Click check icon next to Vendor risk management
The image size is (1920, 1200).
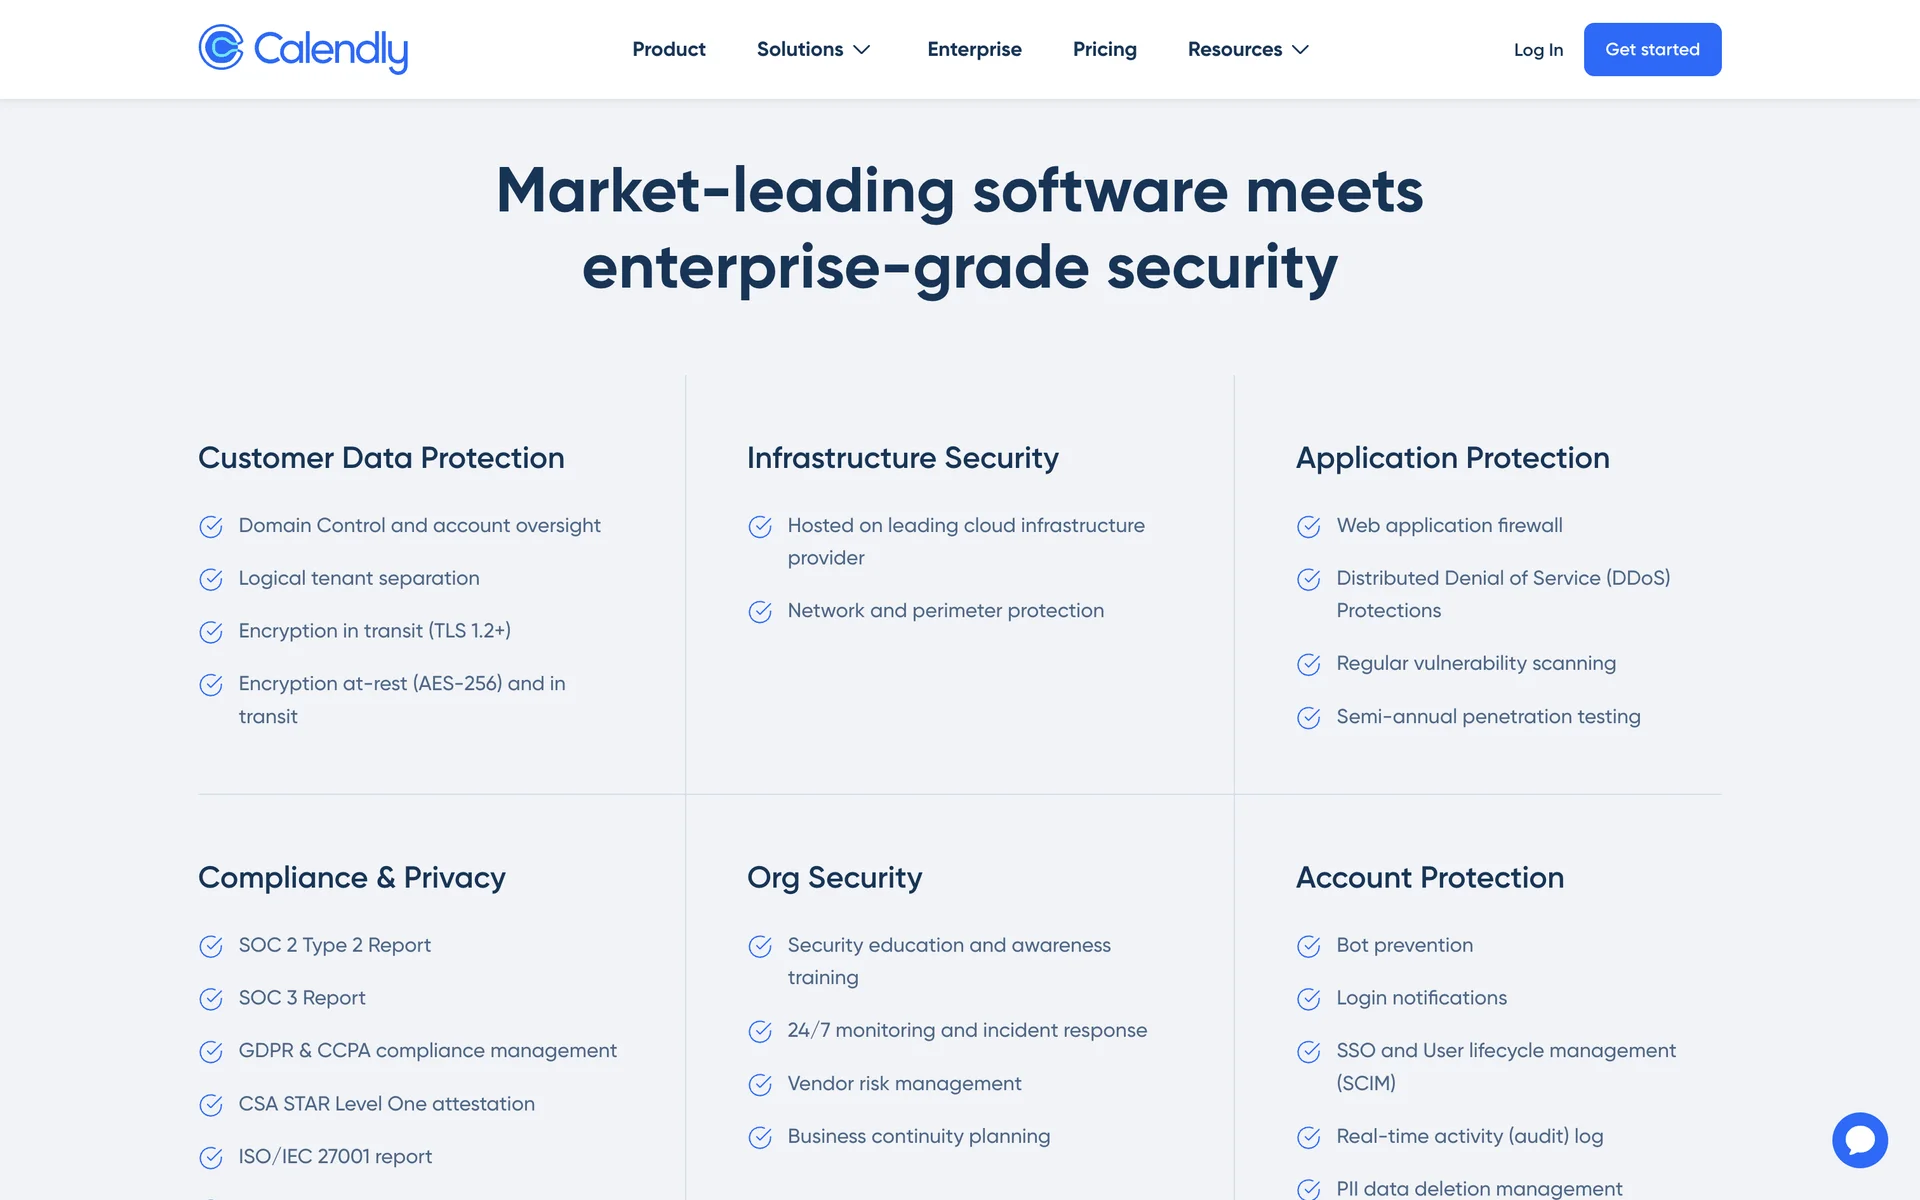[x=760, y=1085]
